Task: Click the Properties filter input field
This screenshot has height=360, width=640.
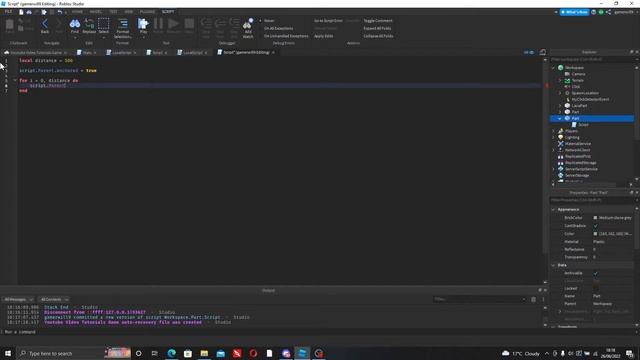Action: pos(592,200)
